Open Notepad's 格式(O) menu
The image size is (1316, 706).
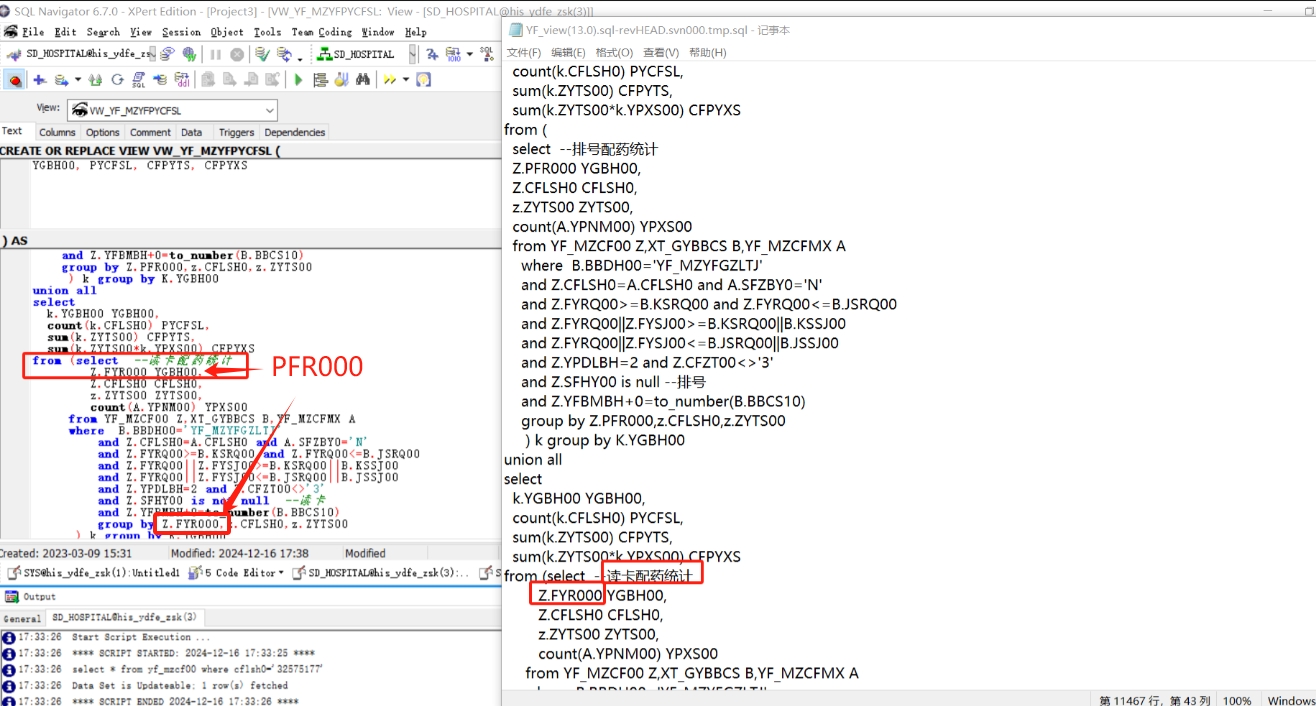tap(614, 52)
